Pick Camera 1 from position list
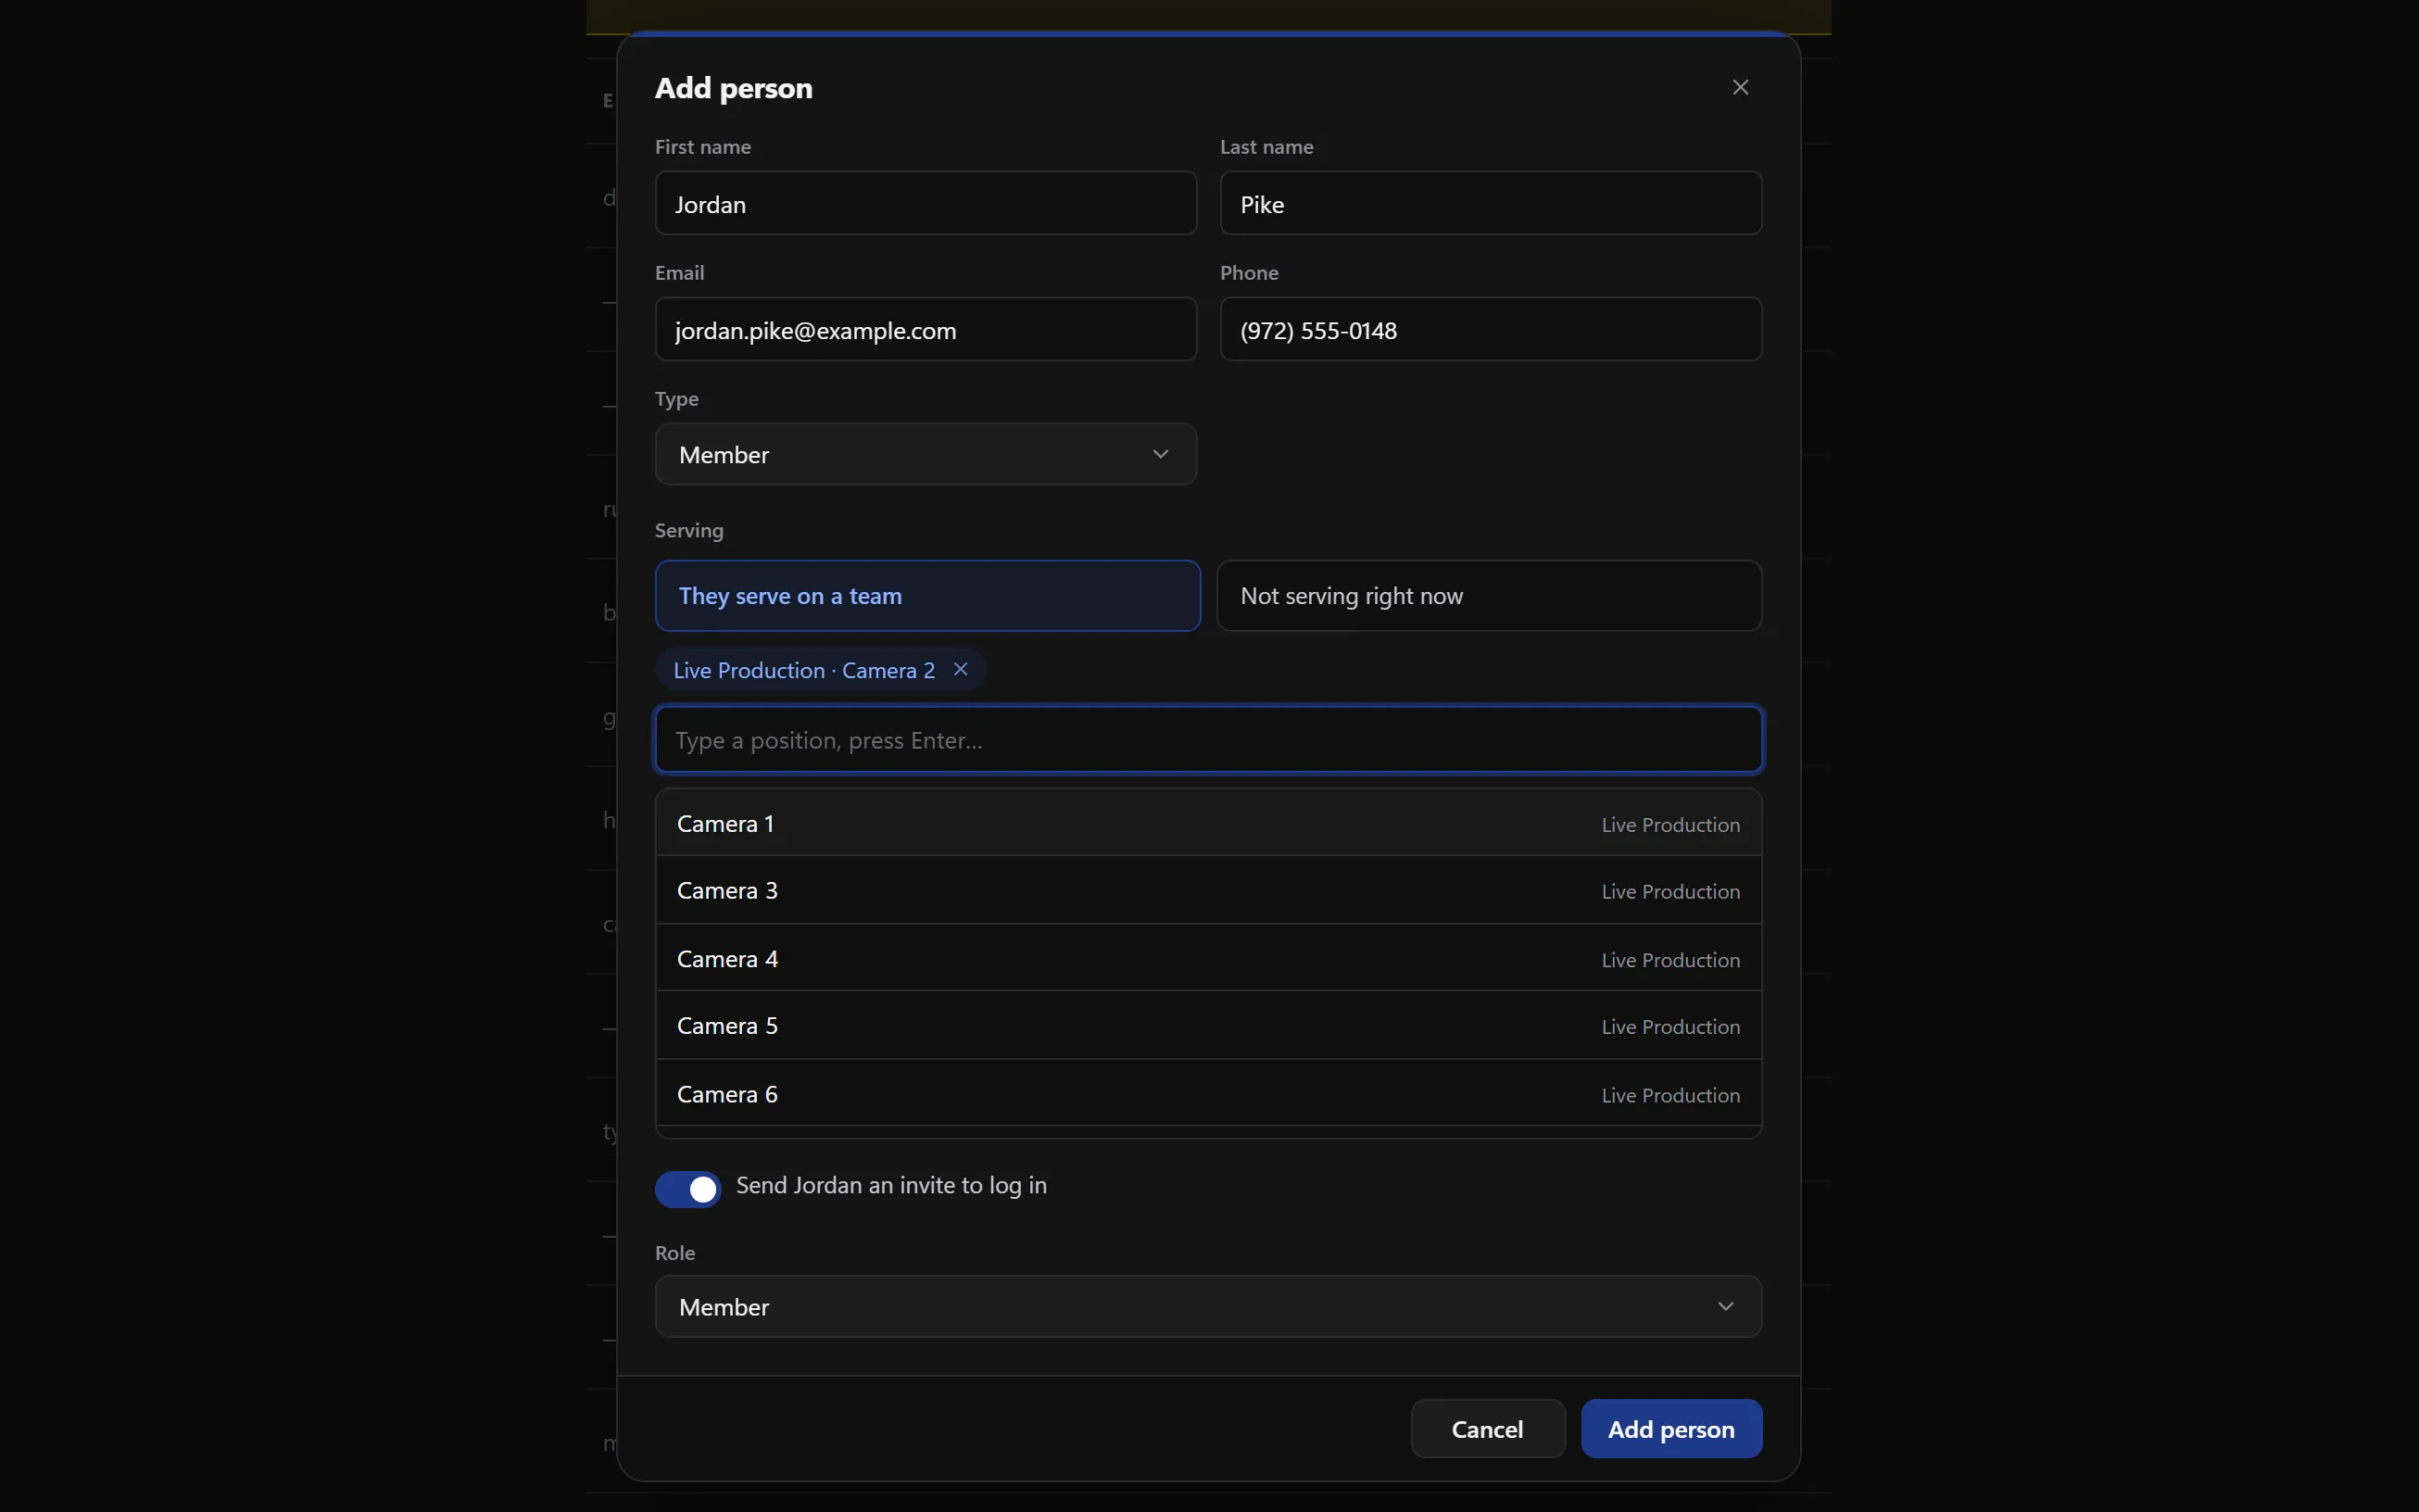Image resolution: width=2419 pixels, height=1512 pixels. 1208,823
